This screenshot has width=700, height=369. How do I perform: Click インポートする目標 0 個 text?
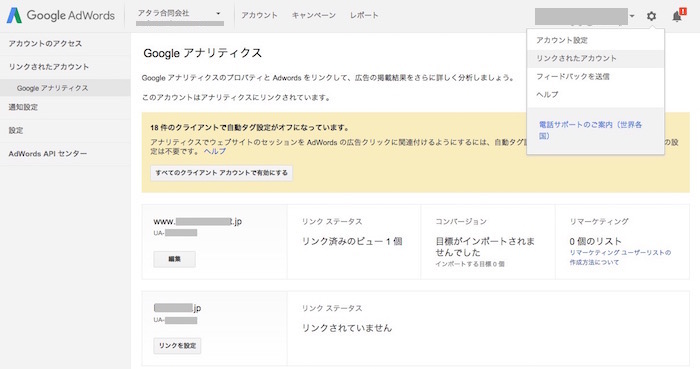pos(470,264)
